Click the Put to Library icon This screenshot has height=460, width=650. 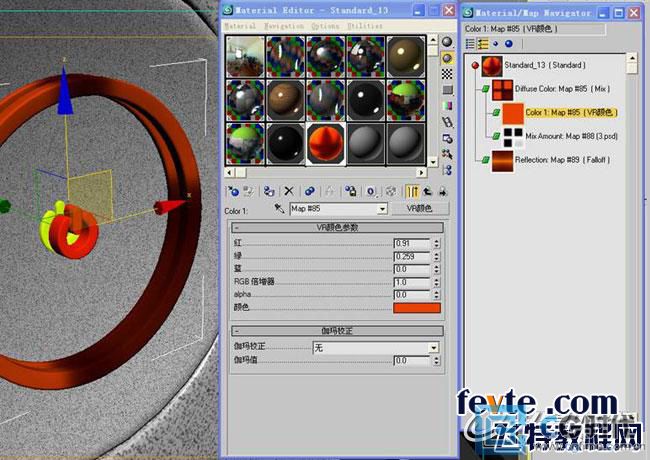click(x=350, y=191)
